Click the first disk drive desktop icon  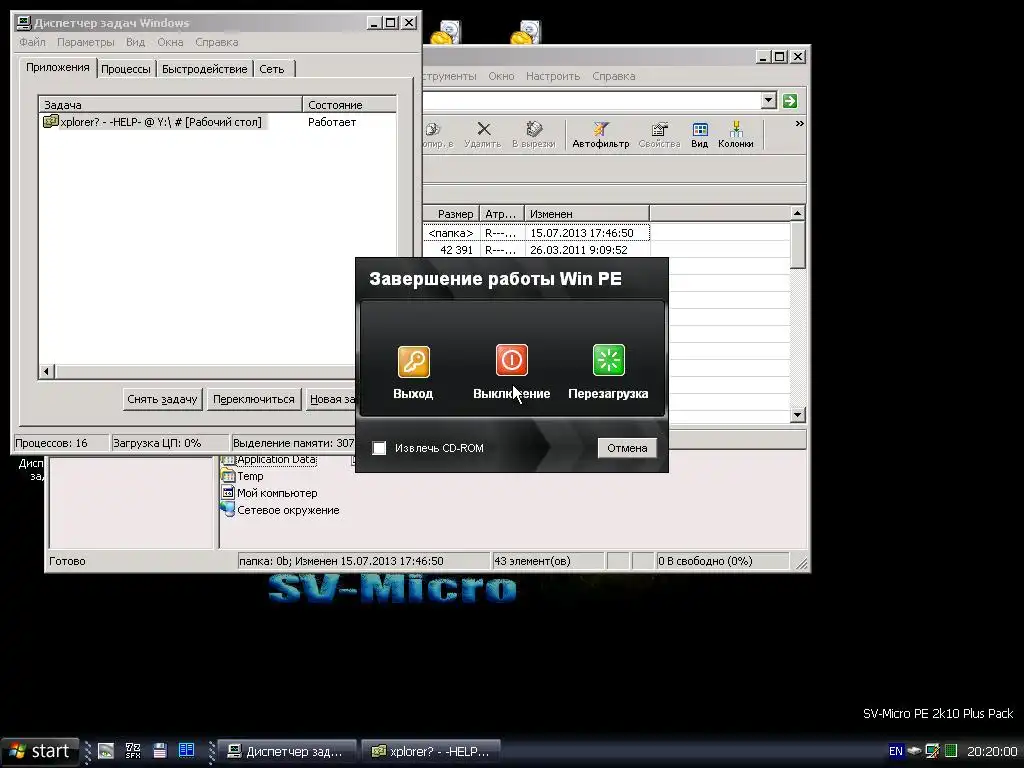[x=446, y=33]
